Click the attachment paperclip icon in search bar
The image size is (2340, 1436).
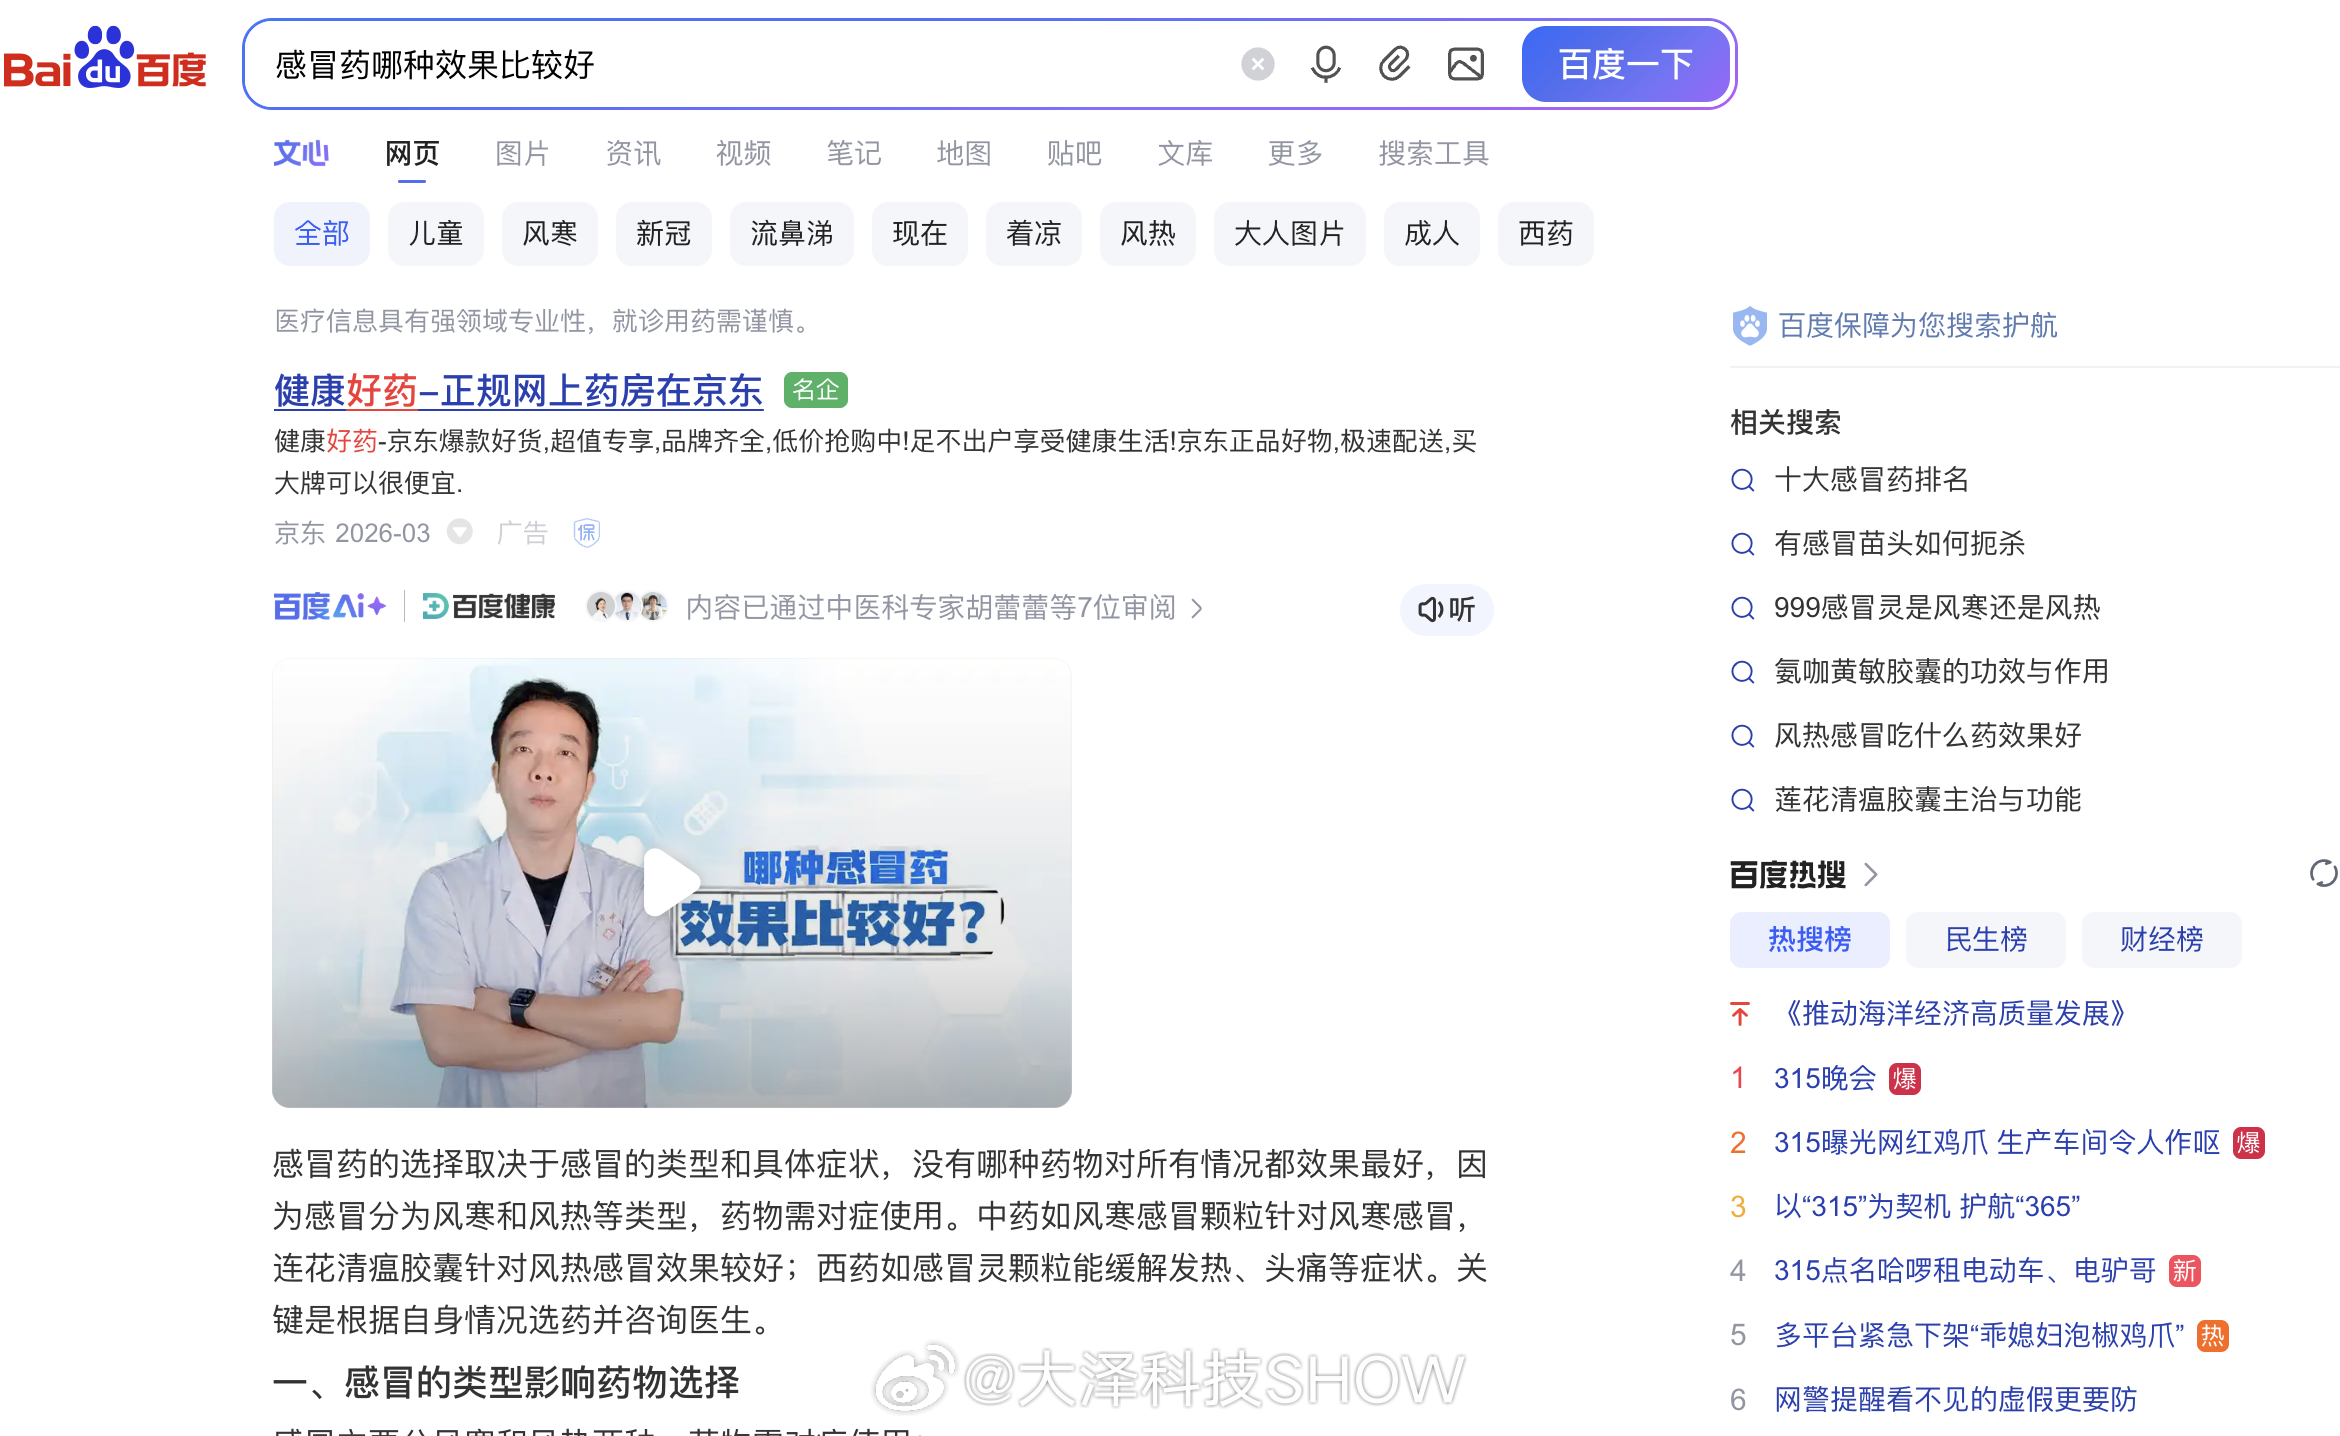1394,64
